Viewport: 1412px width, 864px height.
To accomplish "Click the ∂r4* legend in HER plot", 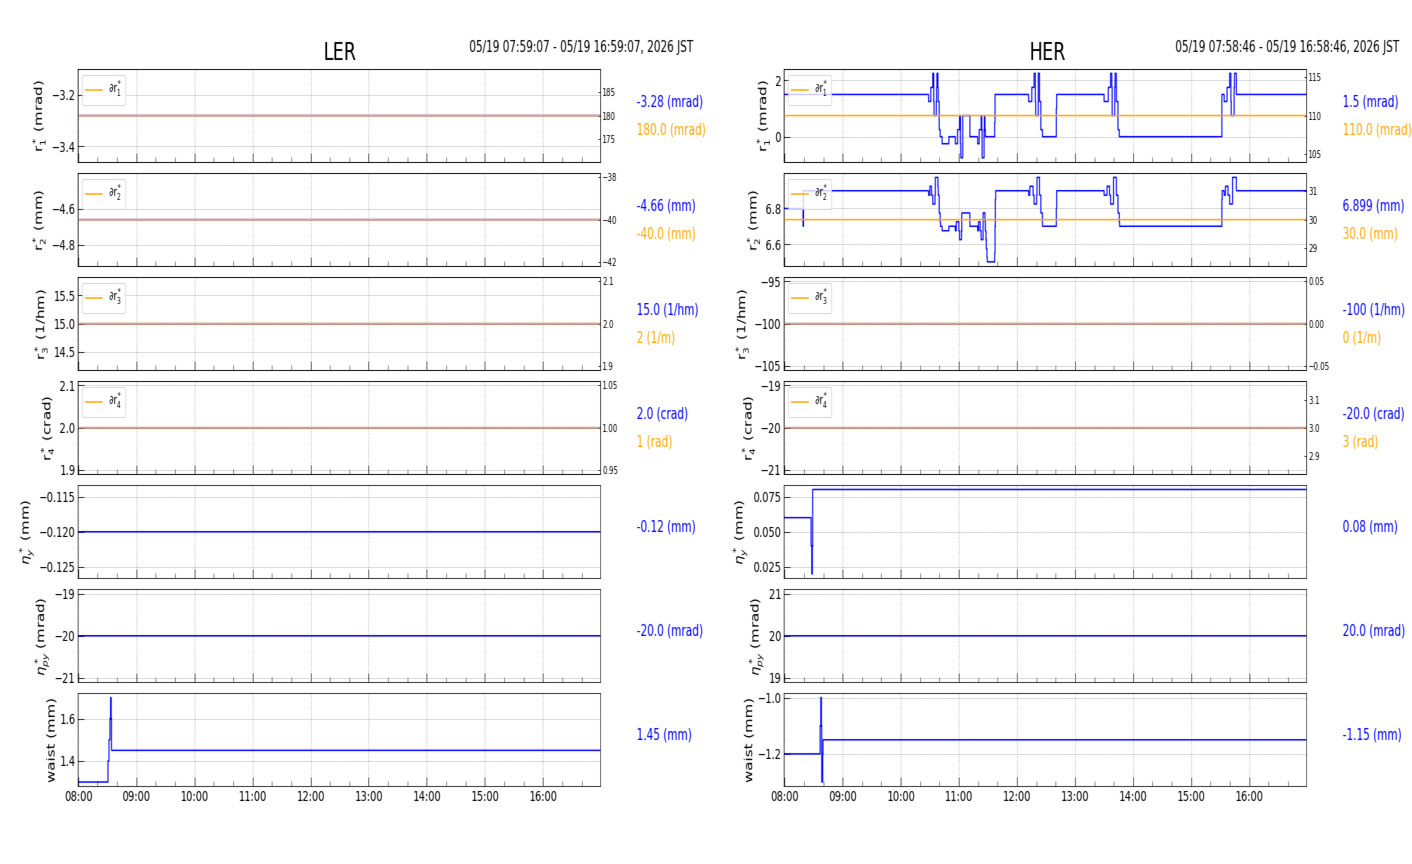I will tap(810, 402).
